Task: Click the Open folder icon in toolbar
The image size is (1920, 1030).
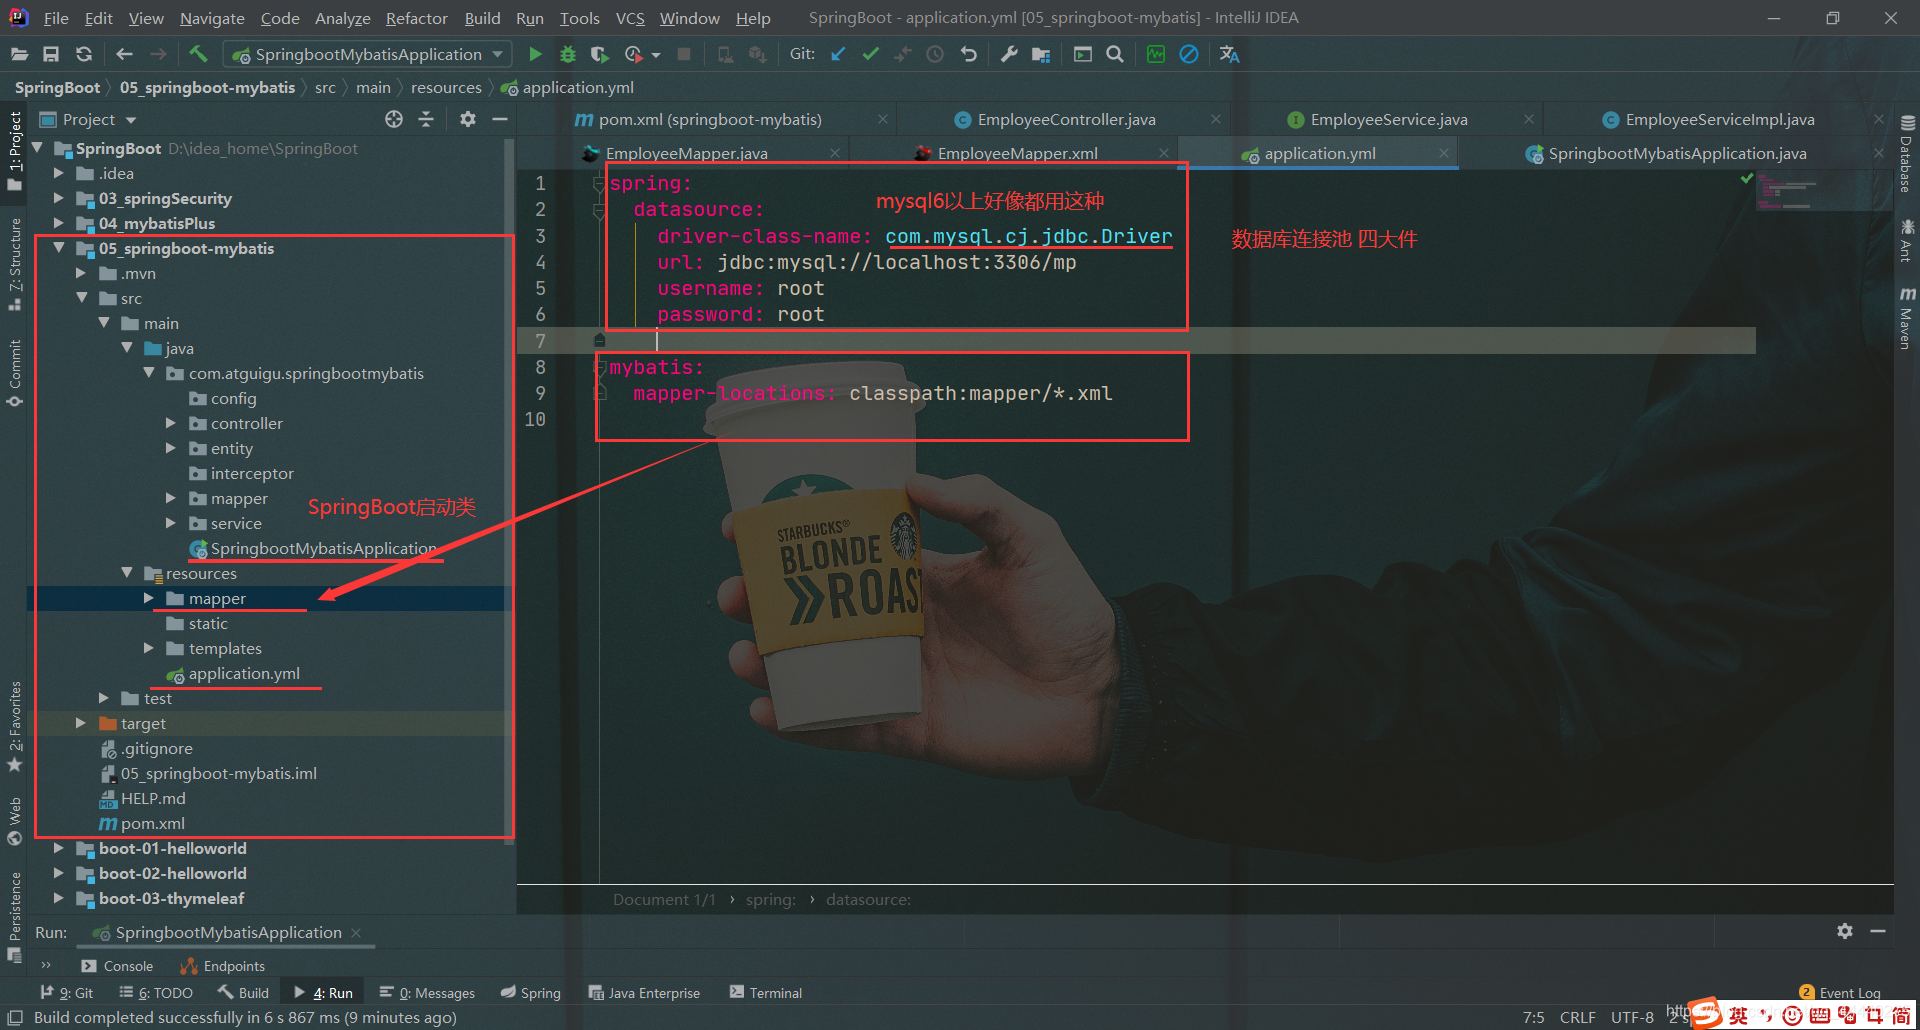Action: pyautogui.click(x=19, y=54)
